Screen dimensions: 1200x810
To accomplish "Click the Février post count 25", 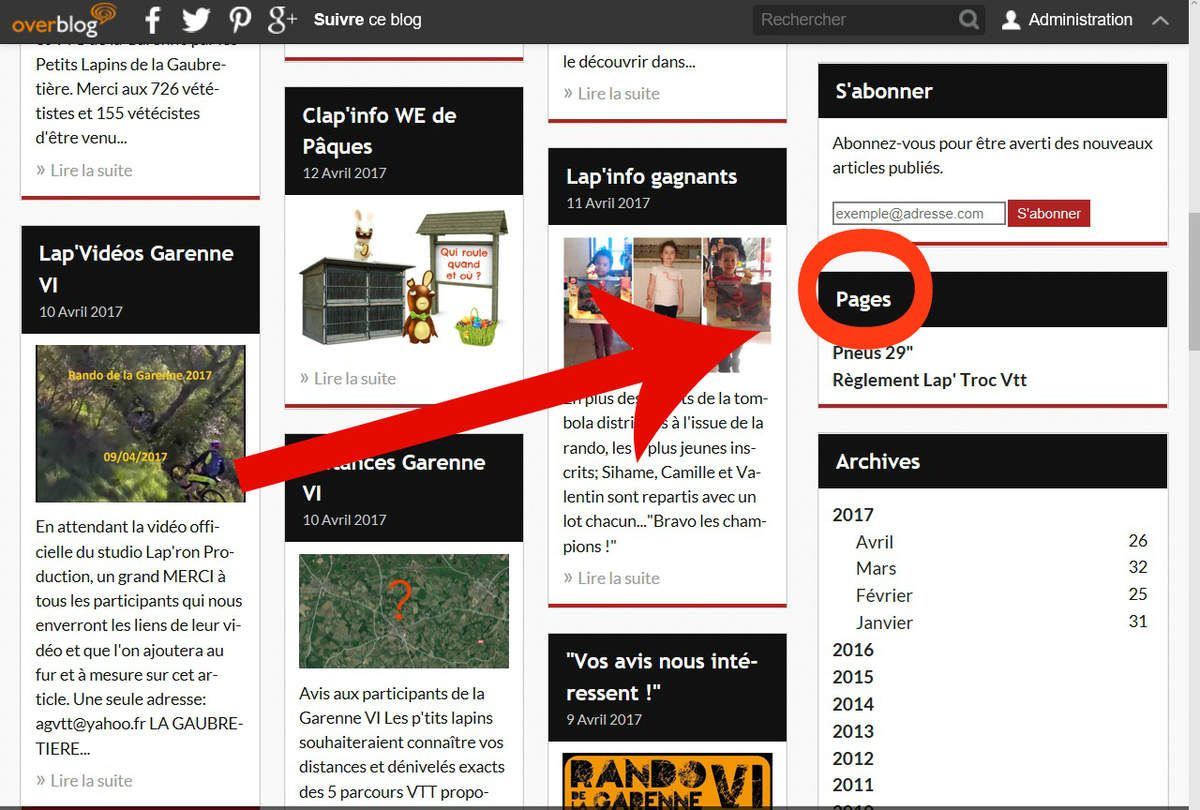I will pyautogui.click(x=1138, y=594).
